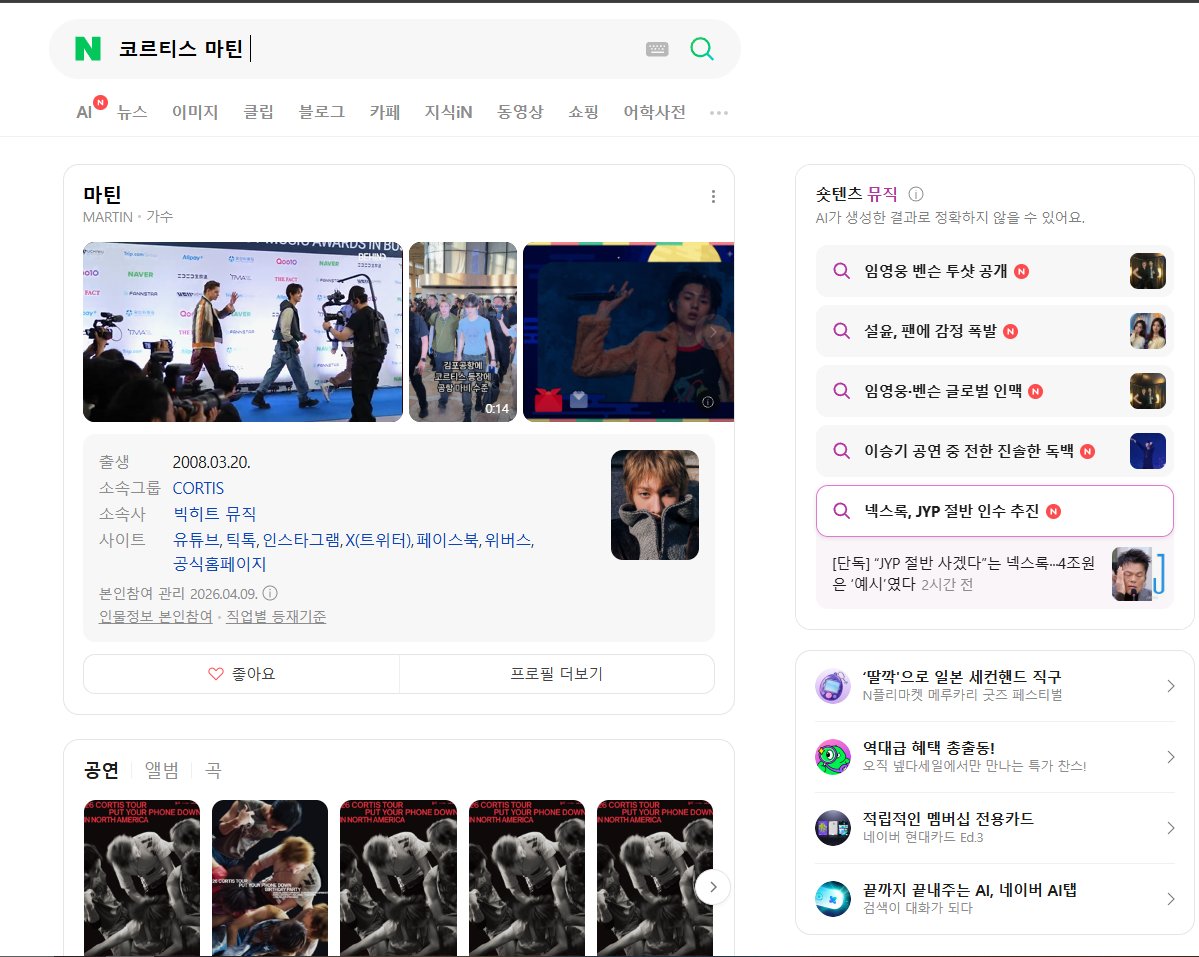
Task: Click thumbnail beside 이승기 공연 중 전한 진솔한 독백
Action: [x=1148, y=451]
